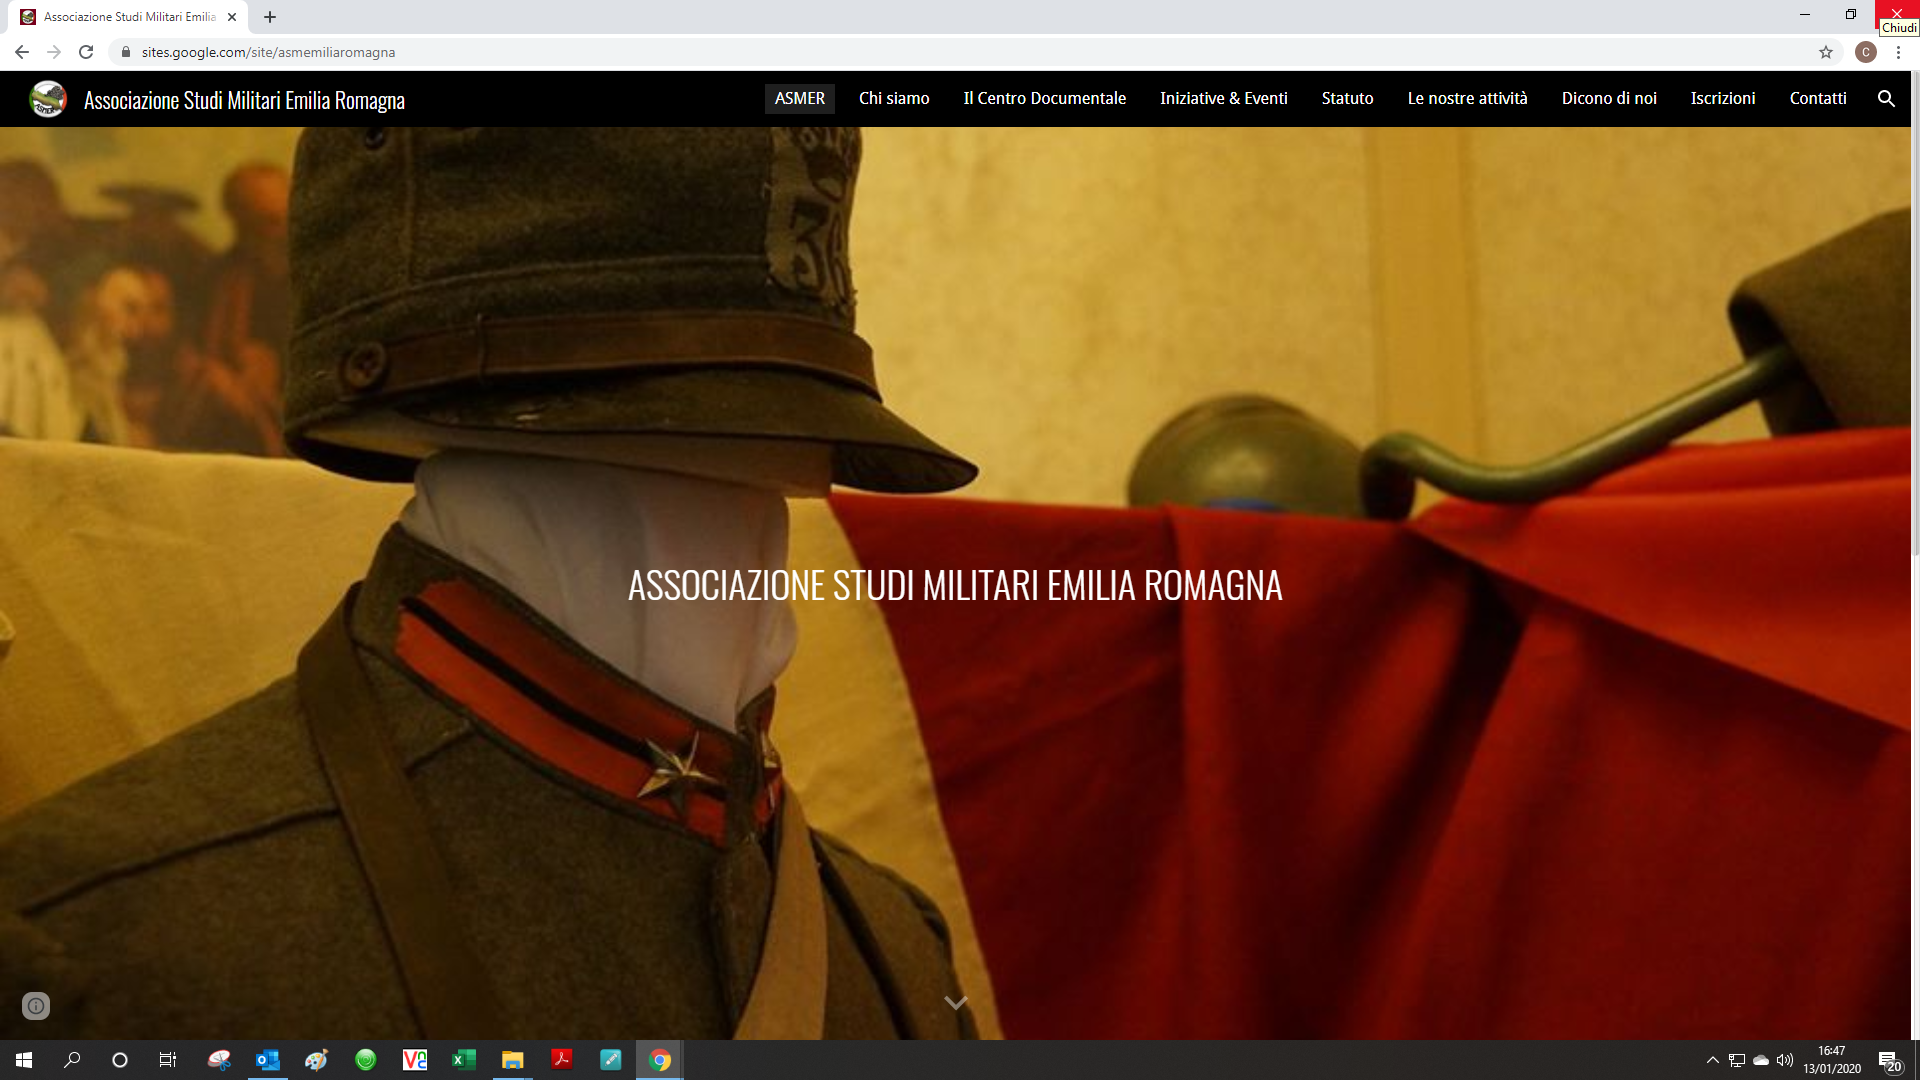Screen dimensions: 1920x1080
Task: Go to the Iscrizioni page
Action: [x=1723, y=98]
